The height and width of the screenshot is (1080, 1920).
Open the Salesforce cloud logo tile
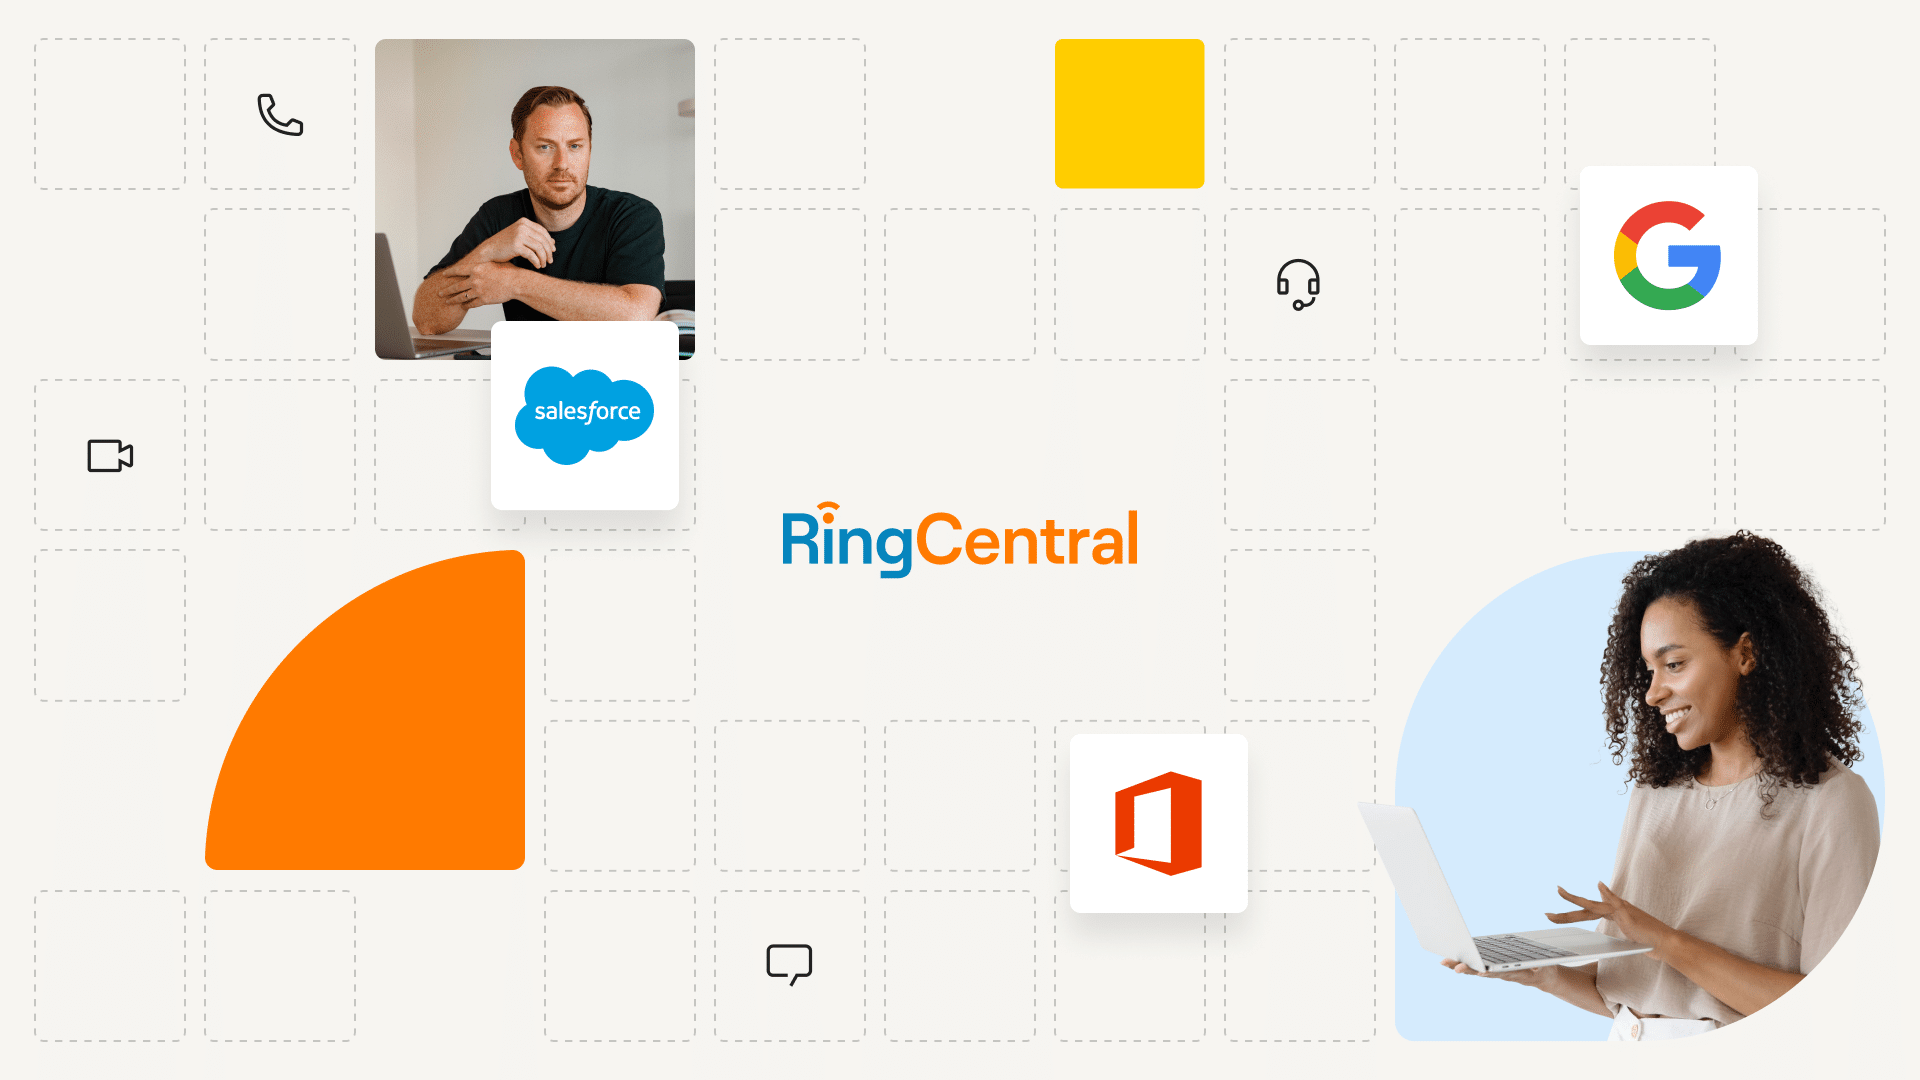(x=585, y=415)
